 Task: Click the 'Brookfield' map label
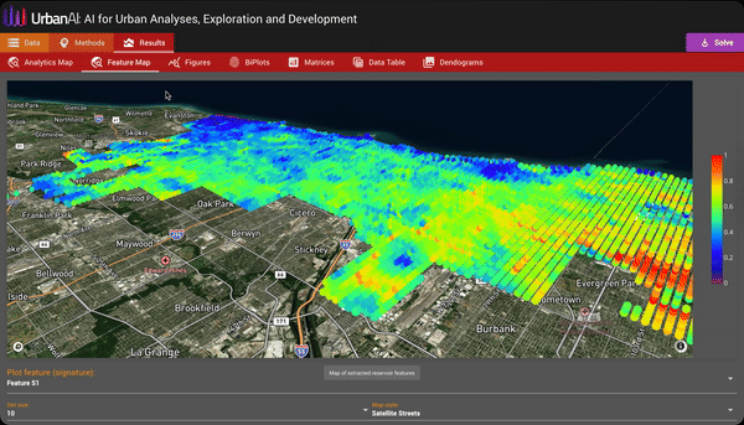[197, 308]
